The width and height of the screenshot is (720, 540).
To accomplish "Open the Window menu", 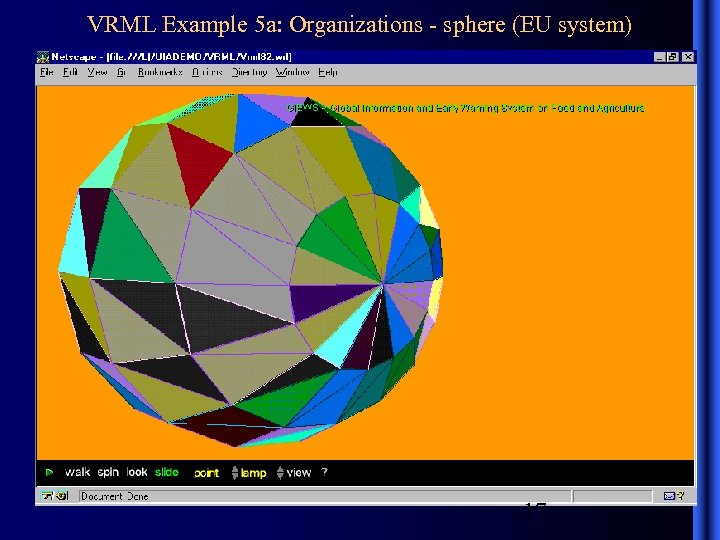I will [292, 72].
